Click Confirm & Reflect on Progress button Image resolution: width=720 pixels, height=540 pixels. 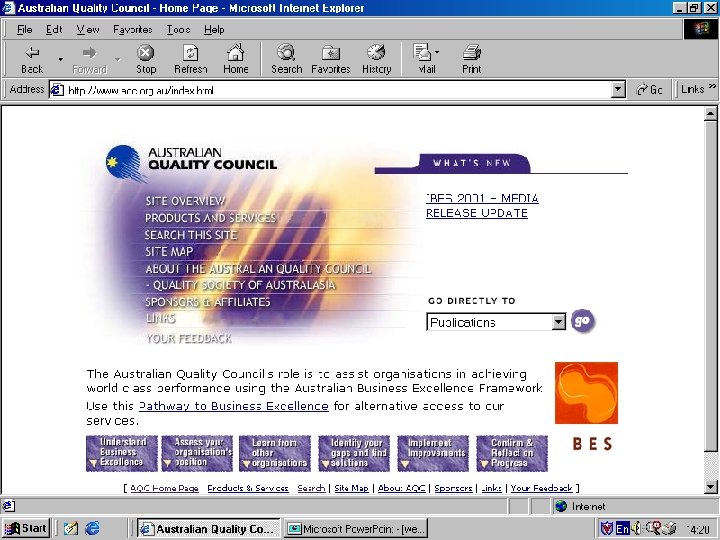(512, 453)
